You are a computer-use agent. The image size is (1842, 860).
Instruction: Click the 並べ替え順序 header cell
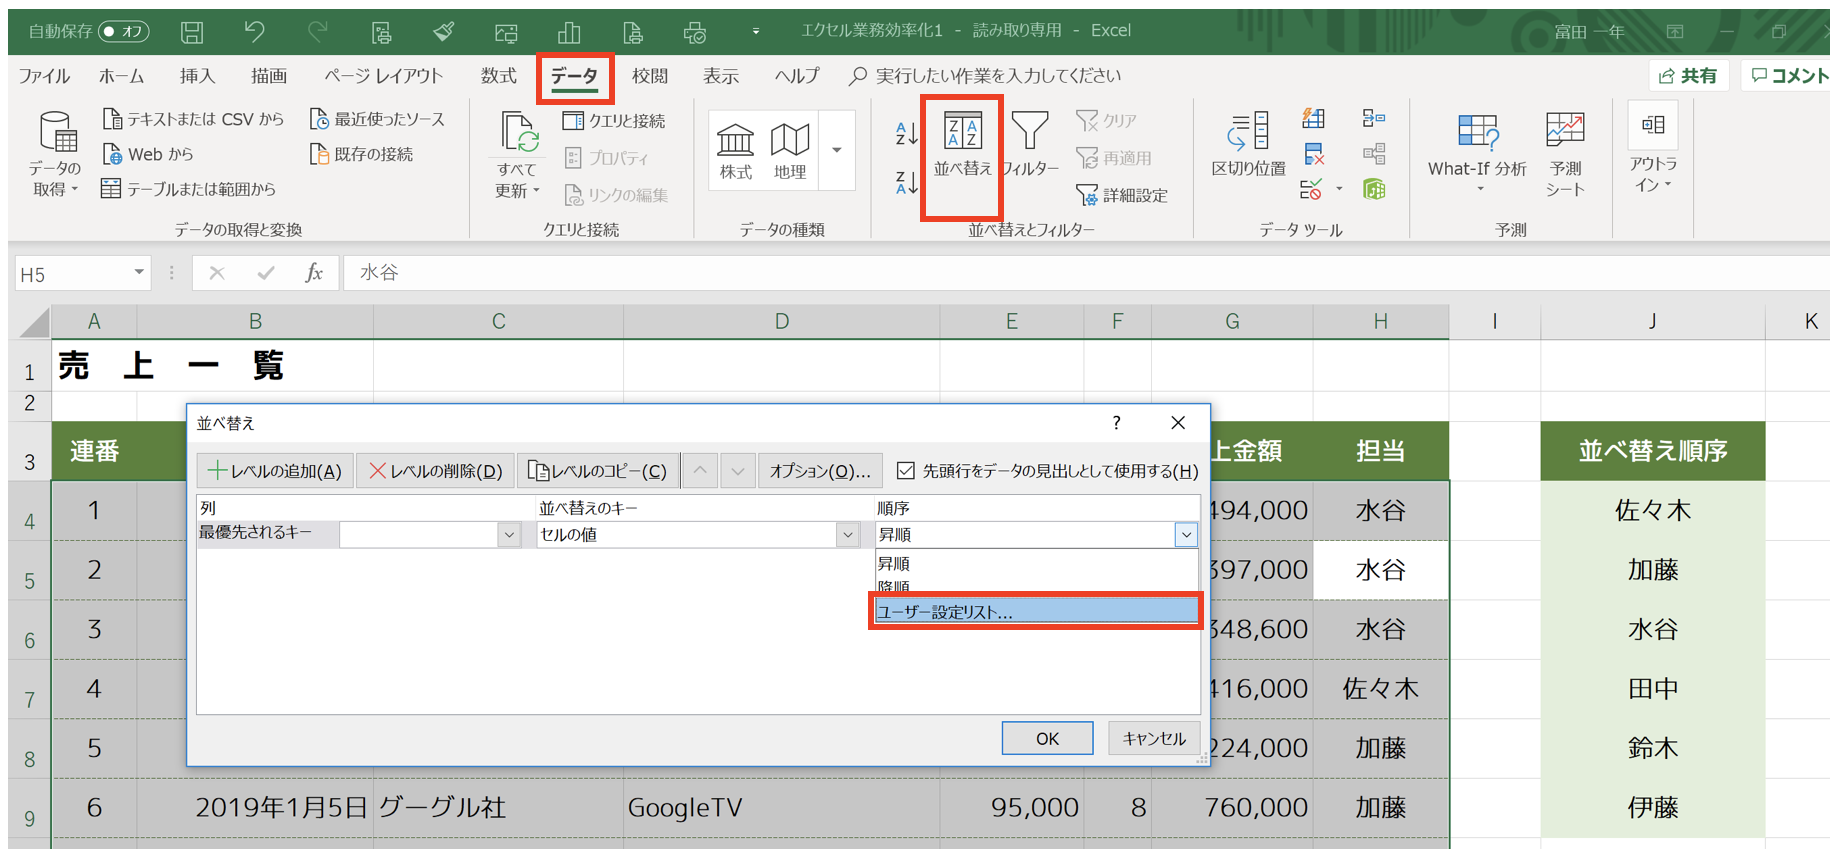[x=1653, y=451]
